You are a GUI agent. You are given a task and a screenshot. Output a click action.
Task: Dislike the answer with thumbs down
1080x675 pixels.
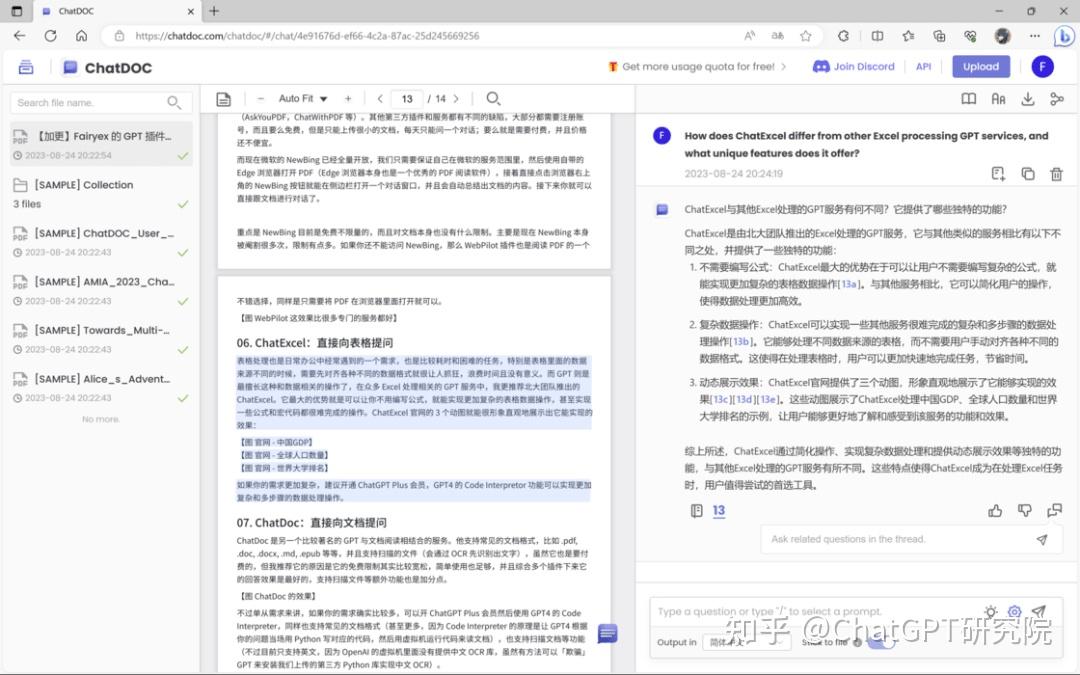pos(1025,510)
